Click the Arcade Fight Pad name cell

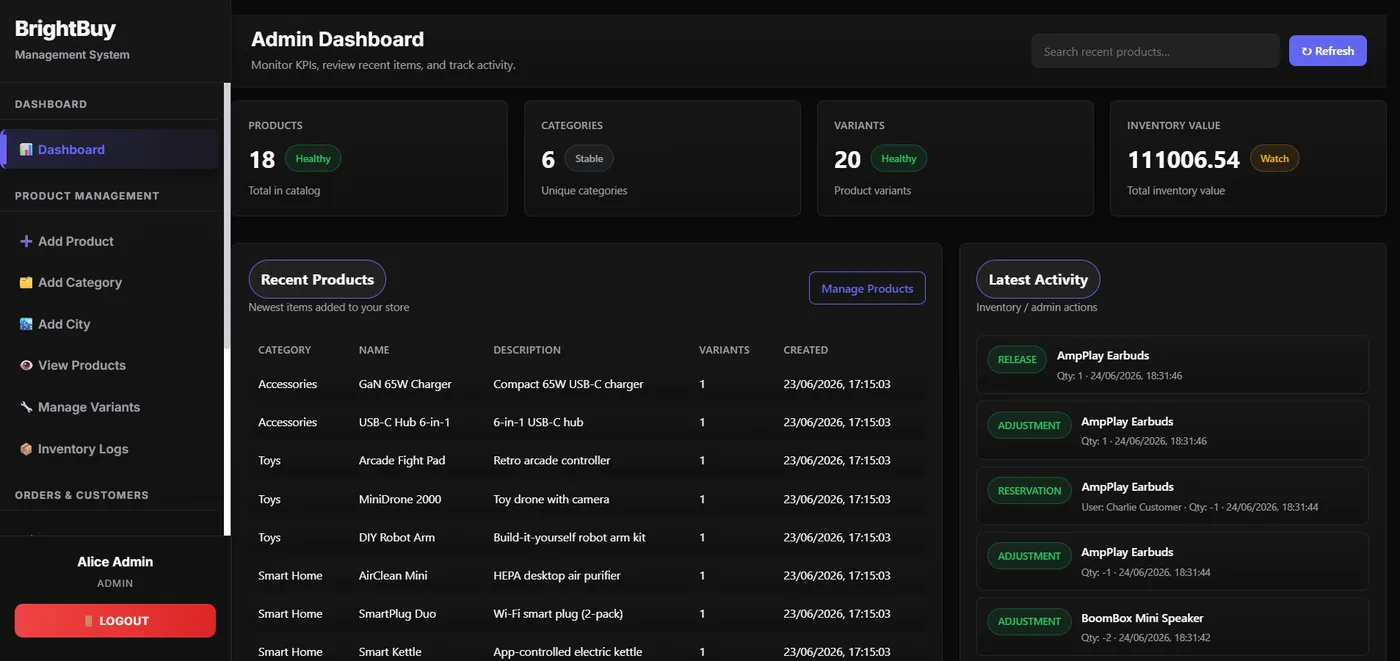pyautogui.click(x=402, y=461)
